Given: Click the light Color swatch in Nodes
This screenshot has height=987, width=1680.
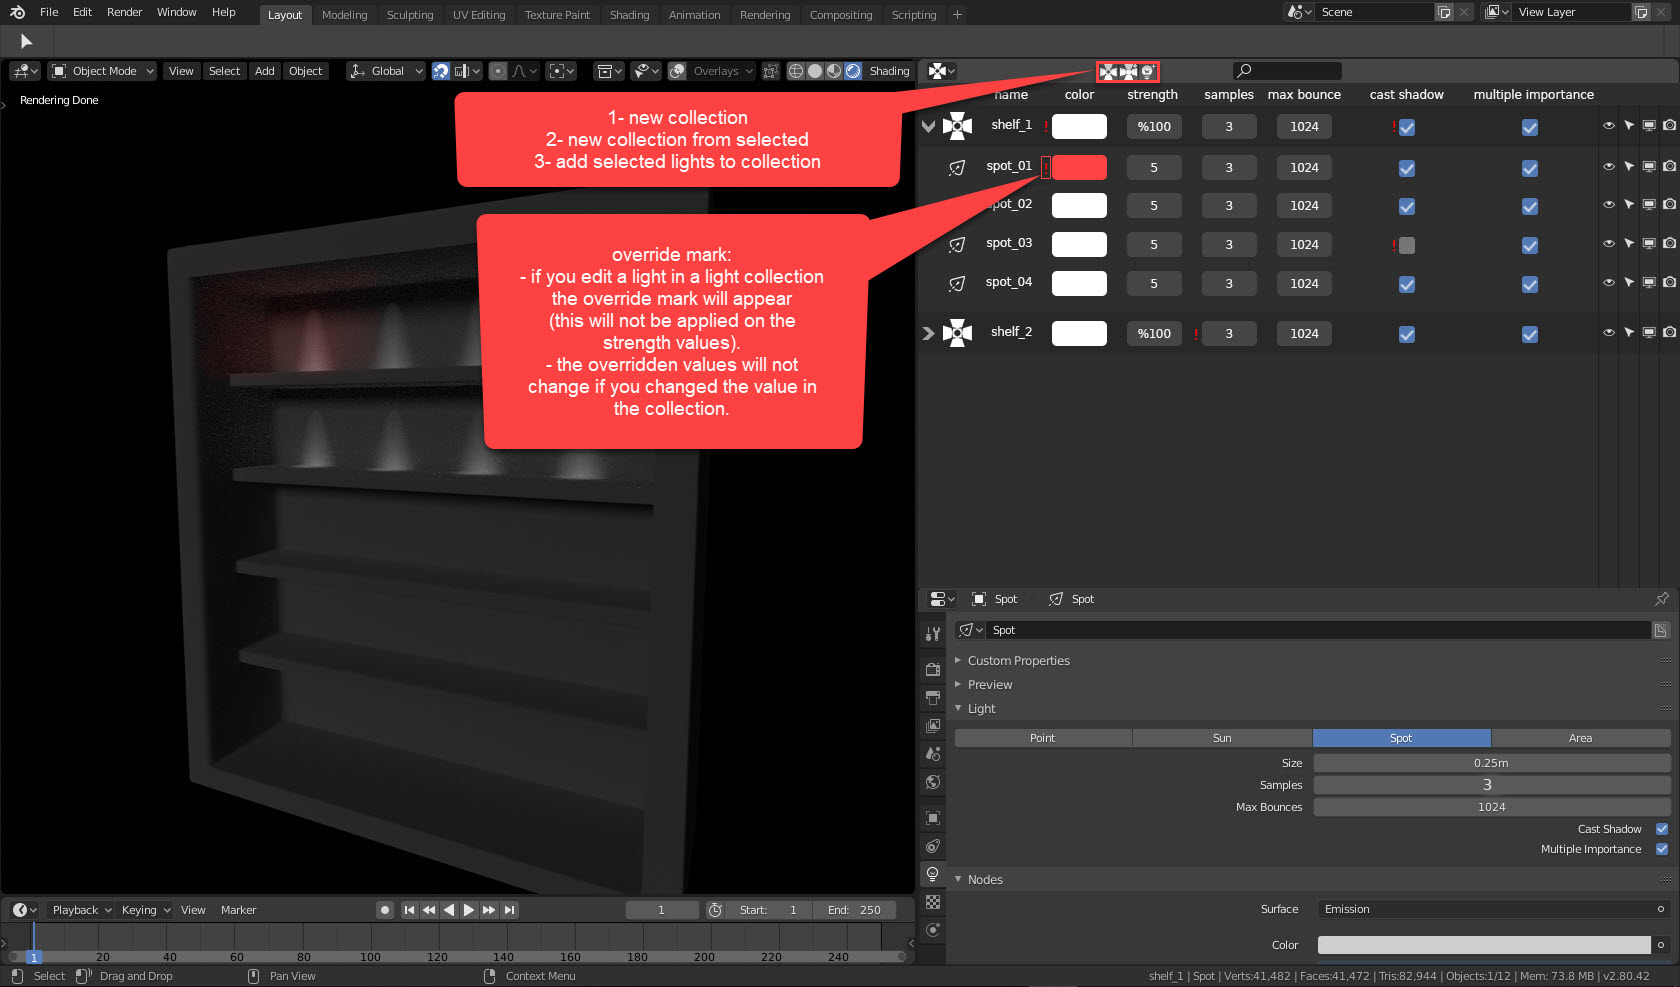Looking at the screenshot, I should [x=1484, y=945].
